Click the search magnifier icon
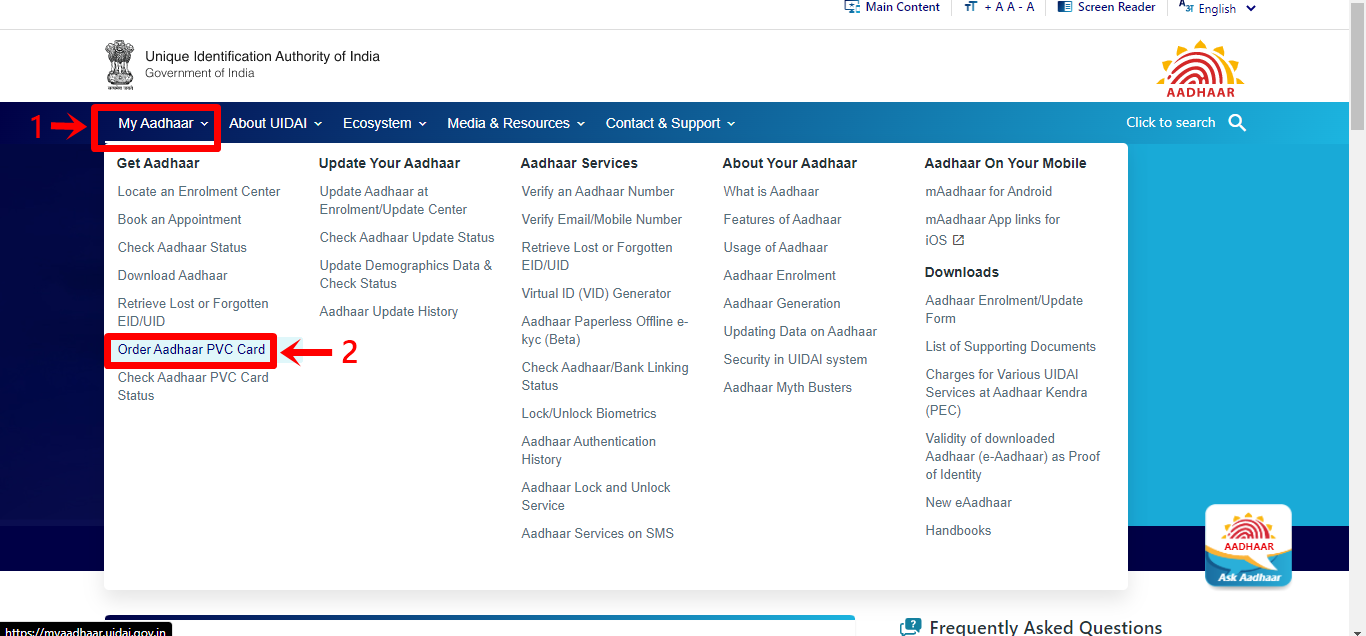Image resolution: width=1366 pixels, height=636 pixels. click(1237, 123)
